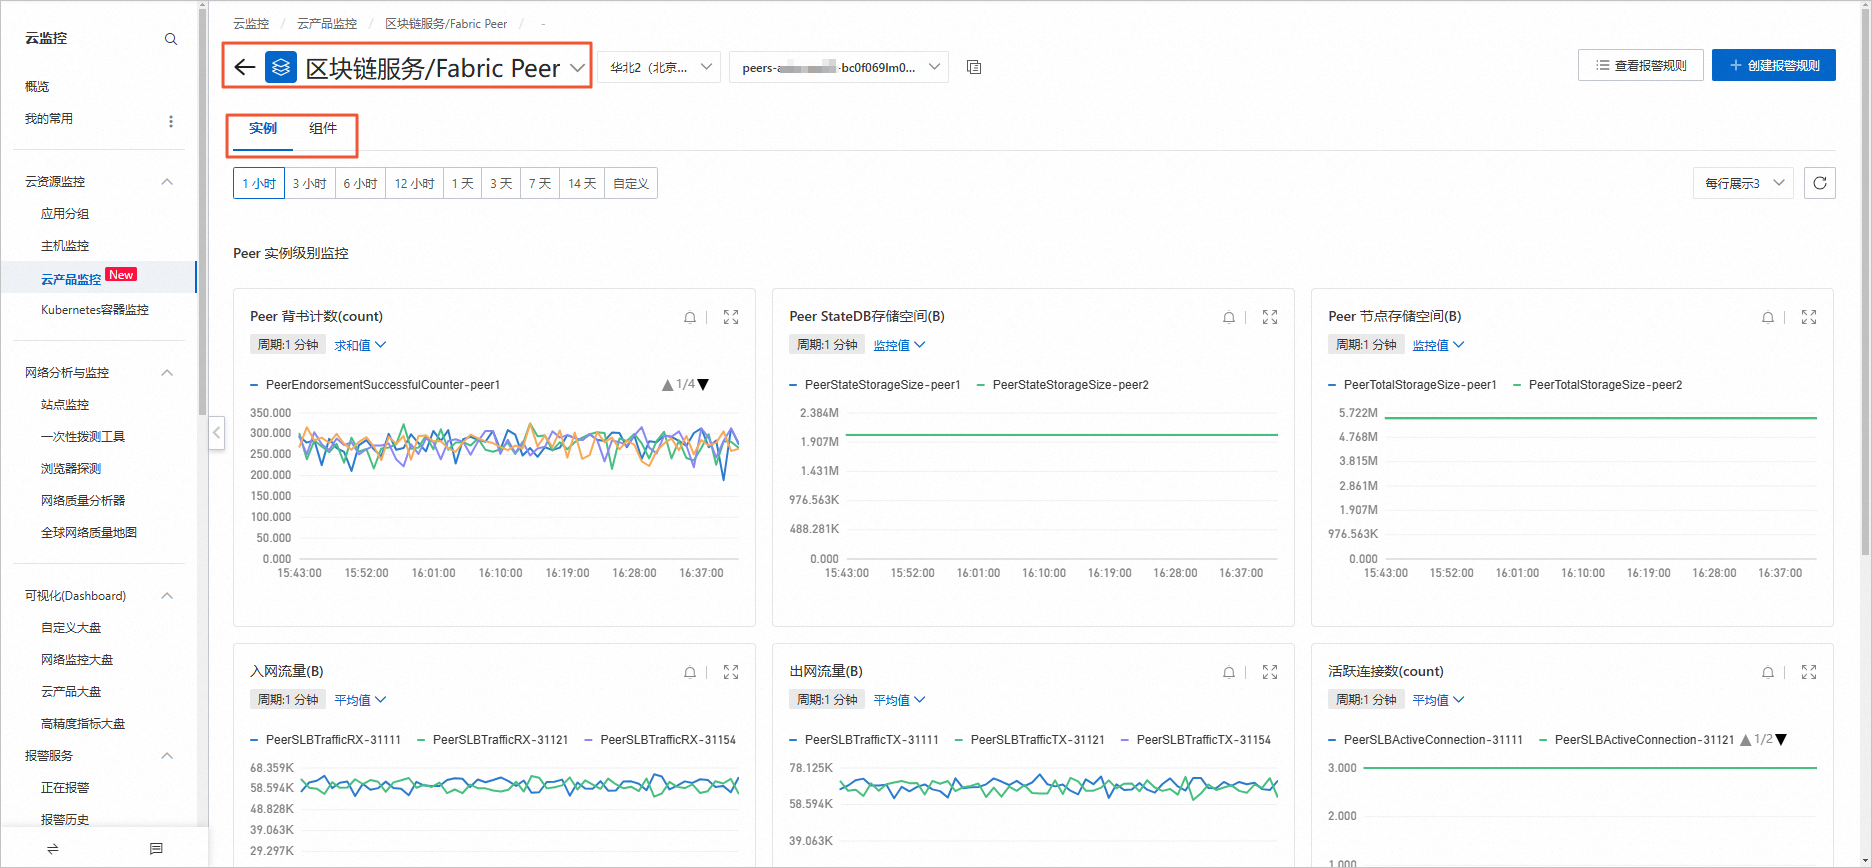Go to previous legend page in 背书计数 chart
Viewport: 1872px width, 868px height.
[x=668, y=385]
